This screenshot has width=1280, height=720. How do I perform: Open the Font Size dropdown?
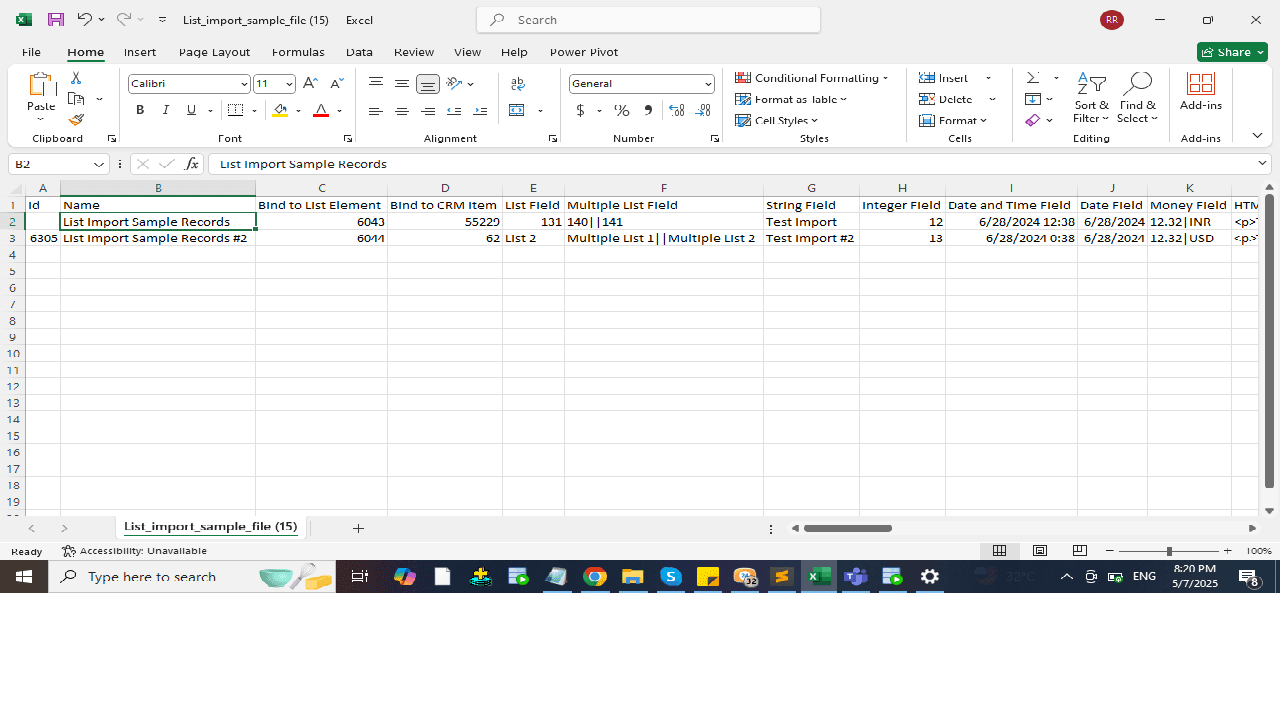tap(288, 84)
